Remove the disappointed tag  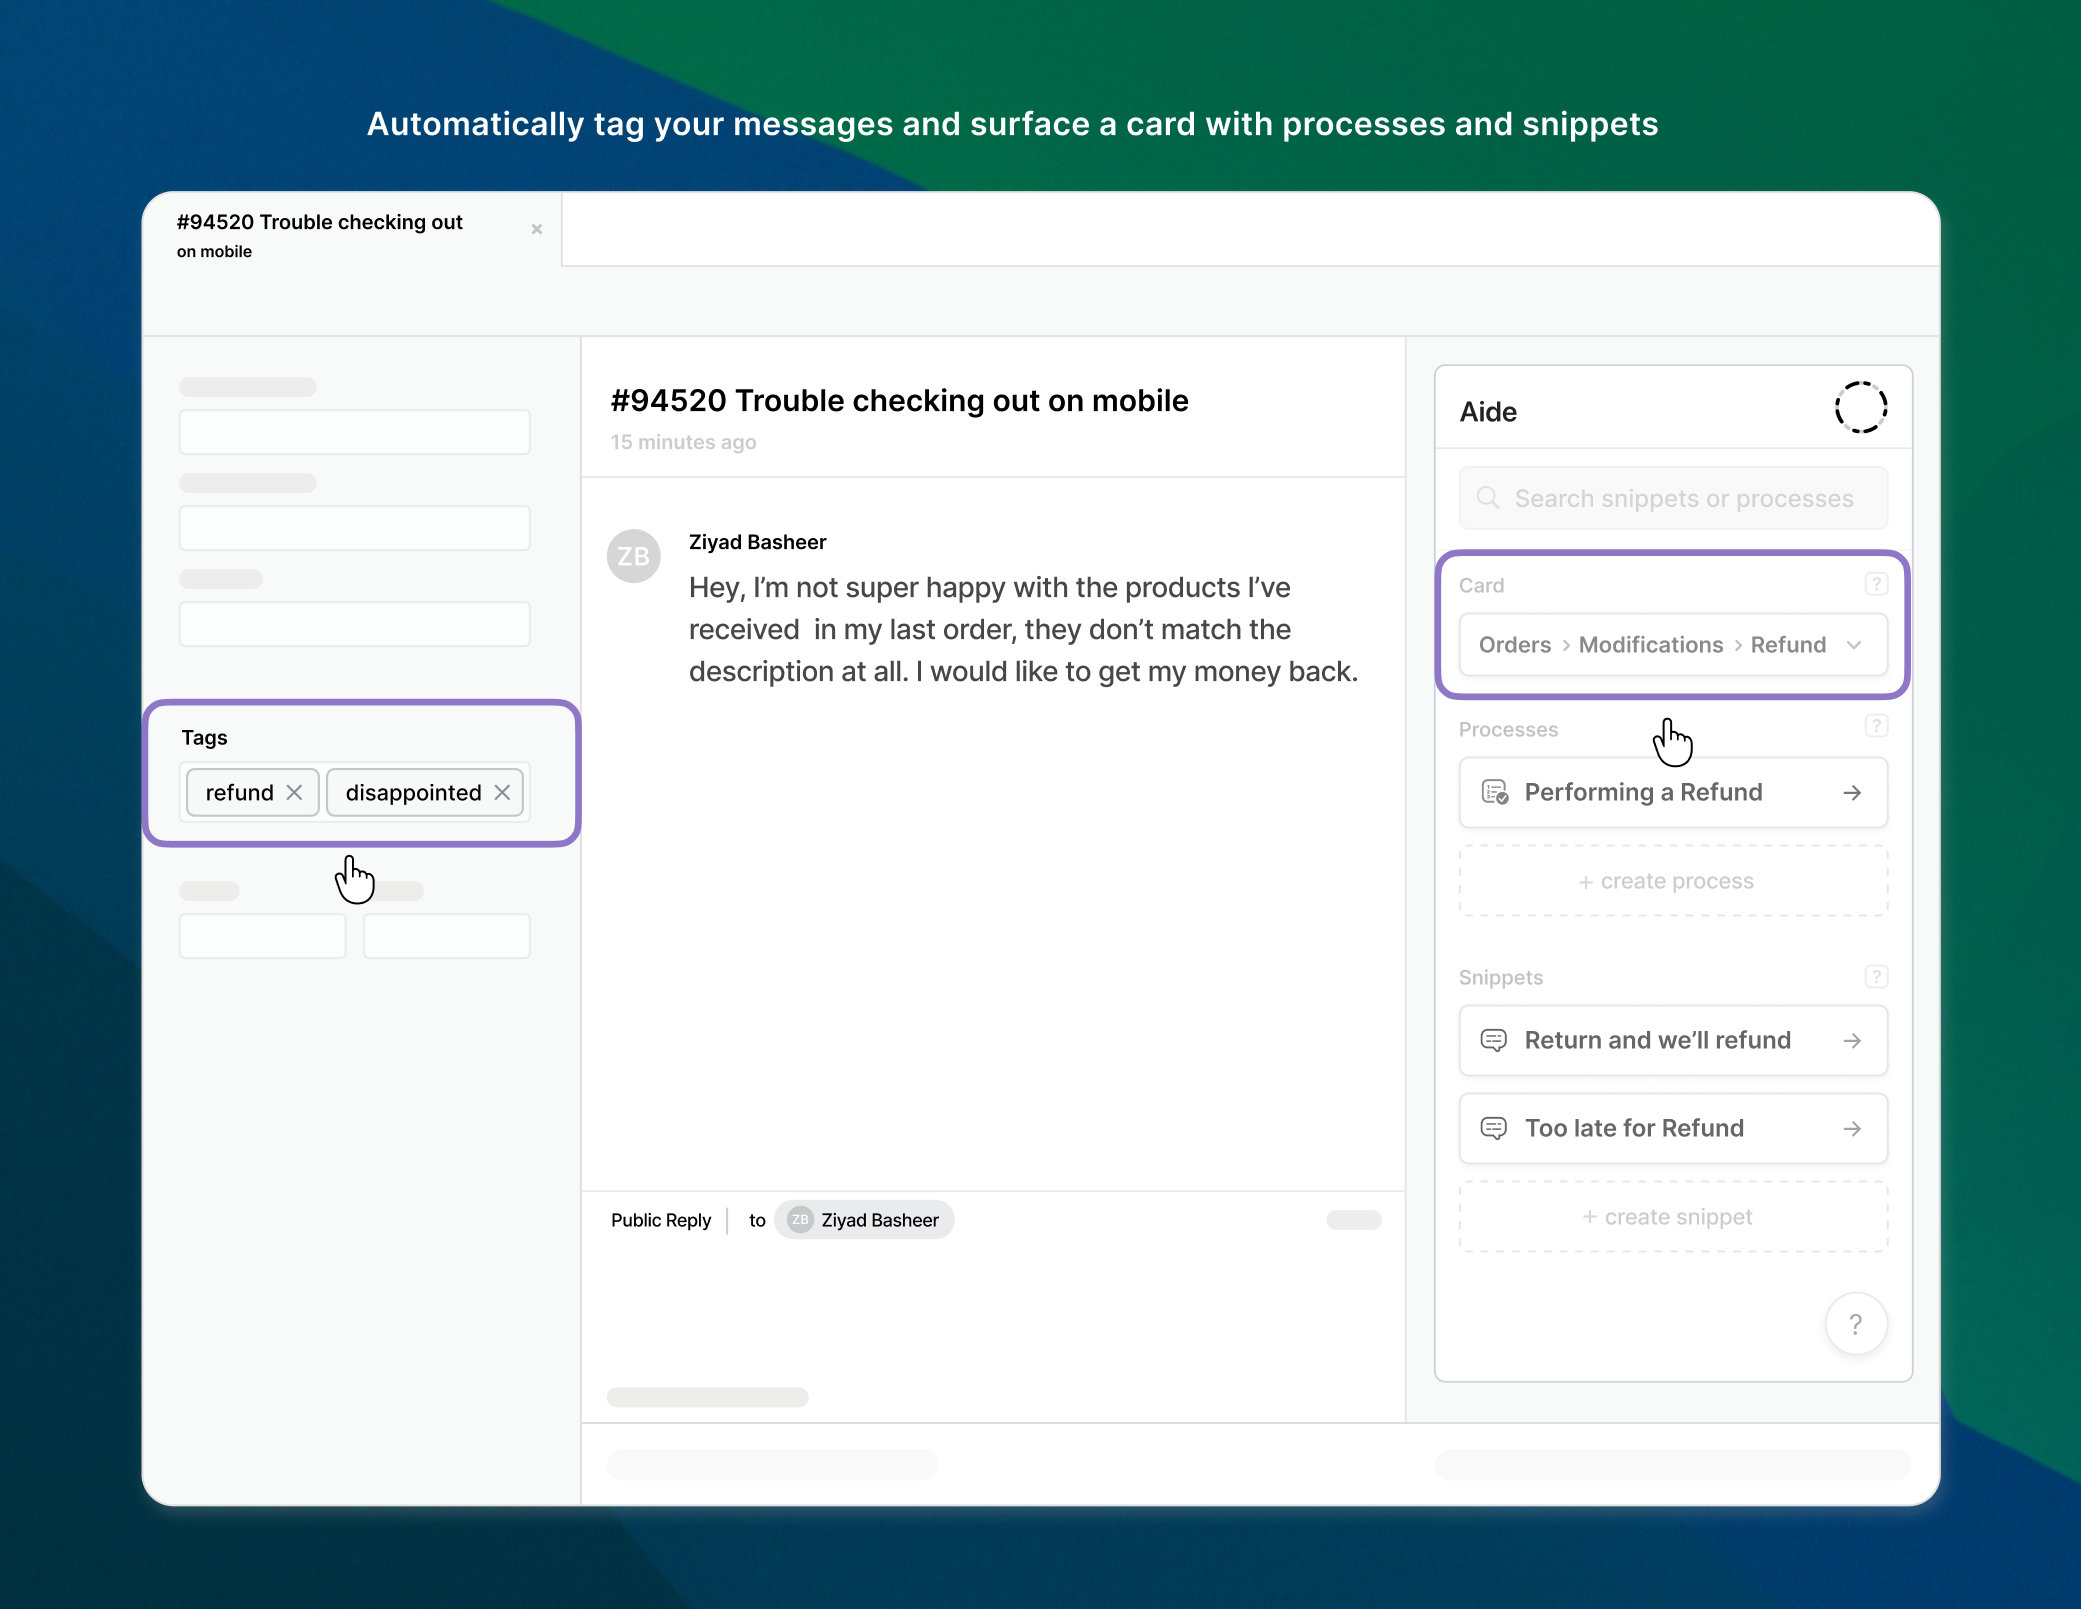pos(502,792)
